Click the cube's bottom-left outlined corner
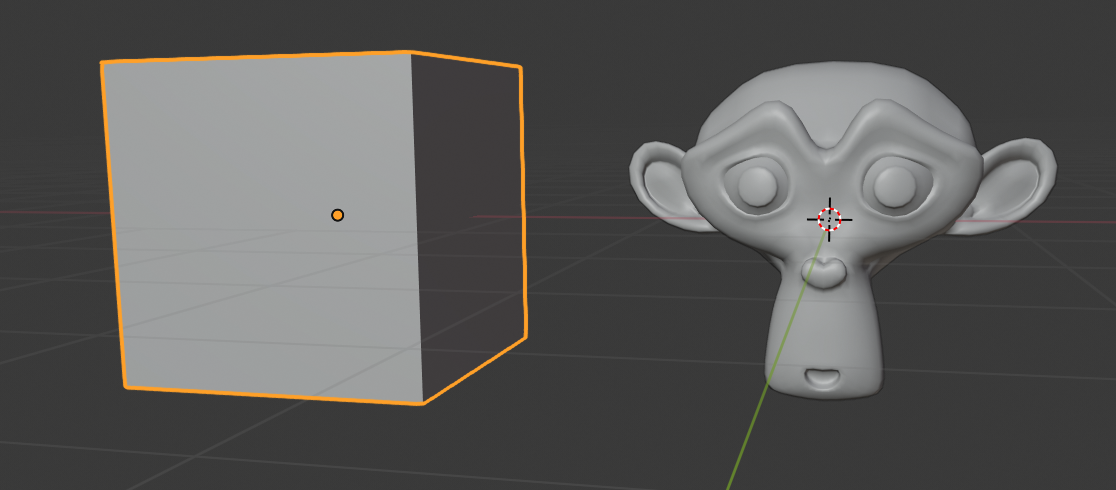The width and height of the screenshot is (1116, 490). 125,386
